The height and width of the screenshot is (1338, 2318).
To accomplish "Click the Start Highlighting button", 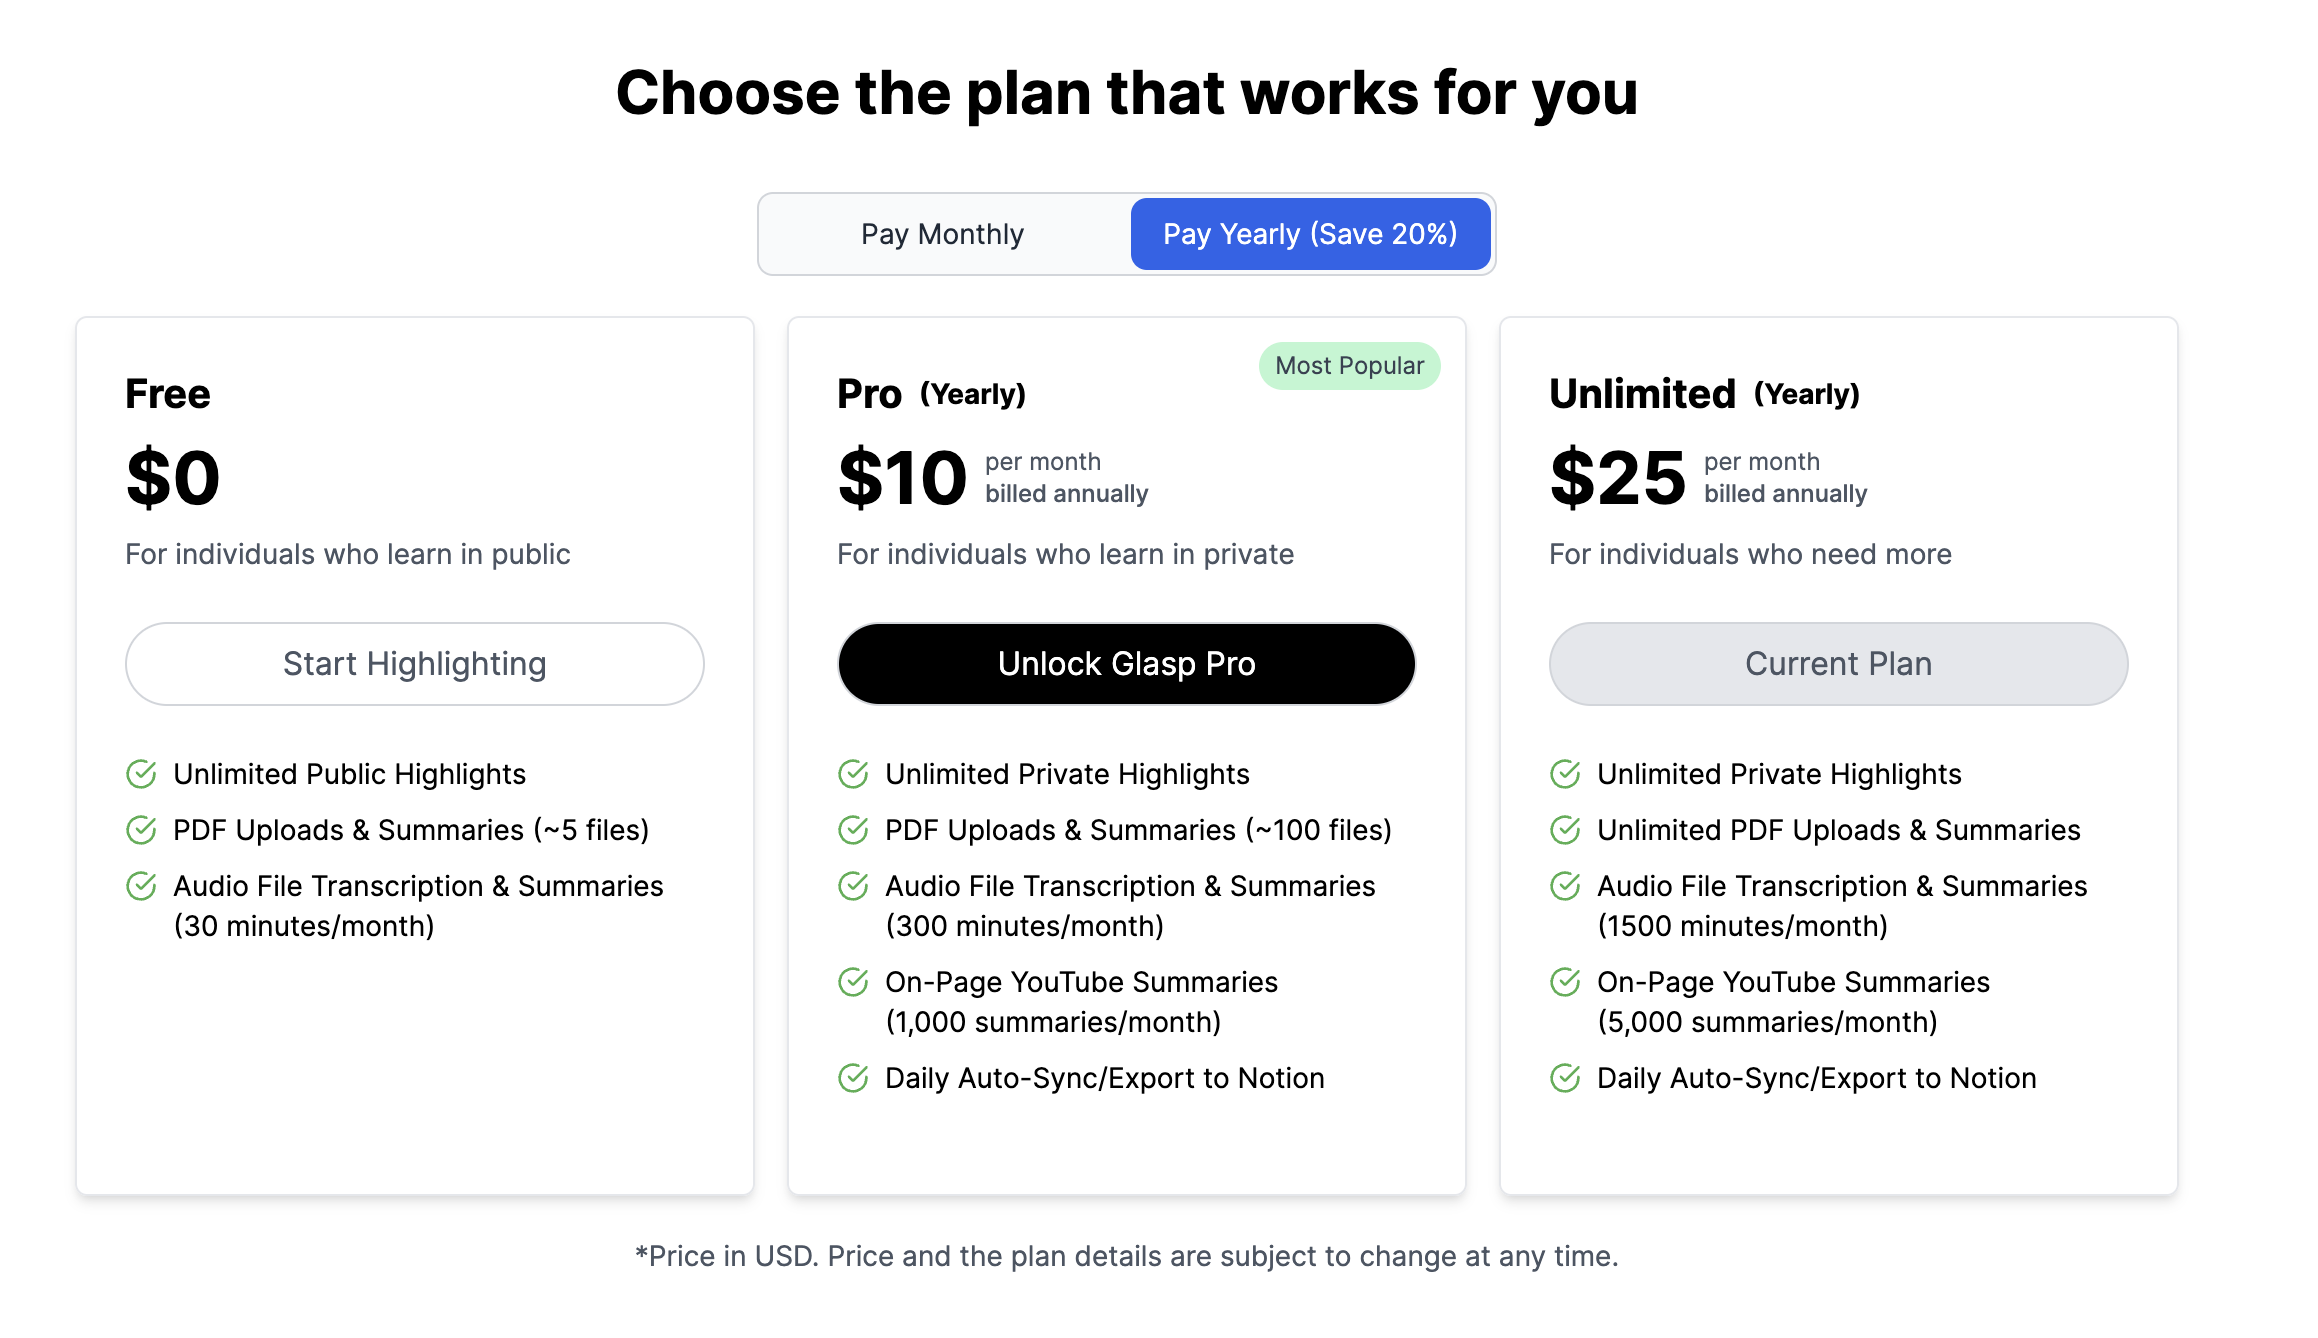I will pos(415,664).
